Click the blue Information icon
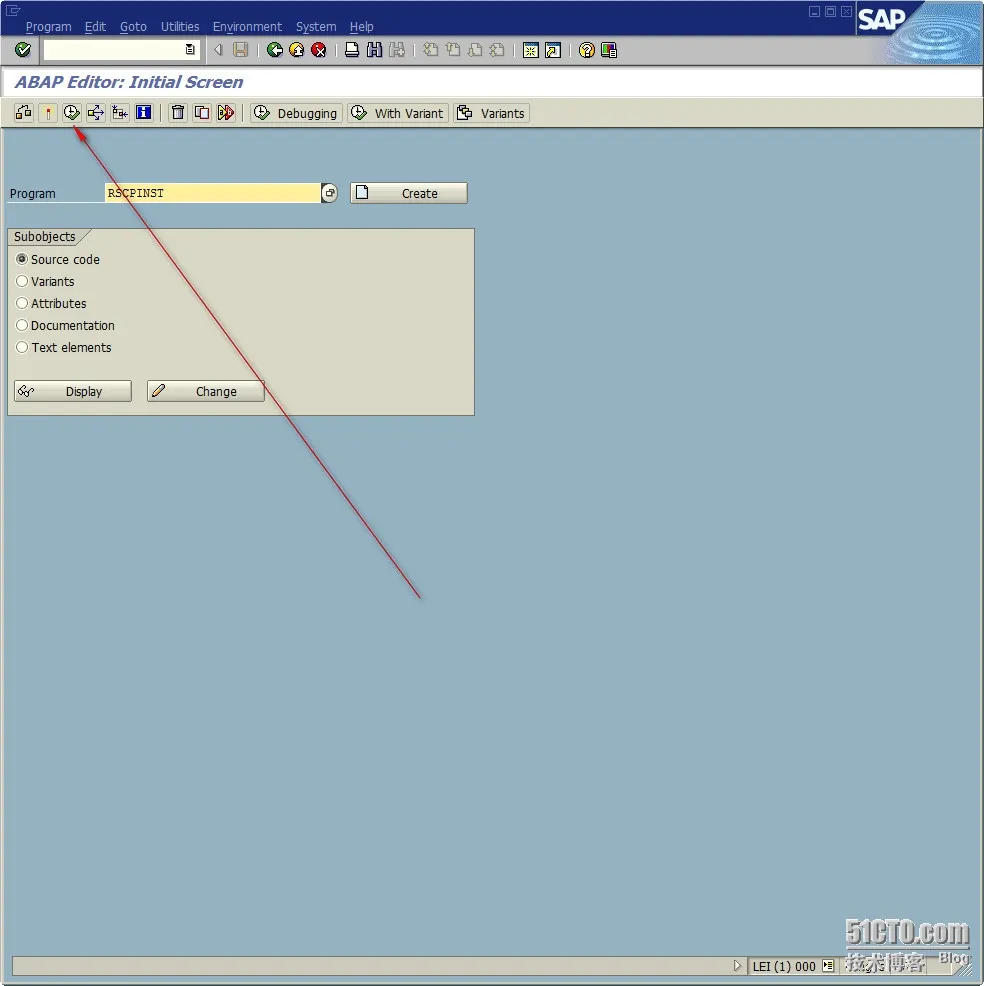984x986 pixels. pyautogui.click(x=144, y=113)
